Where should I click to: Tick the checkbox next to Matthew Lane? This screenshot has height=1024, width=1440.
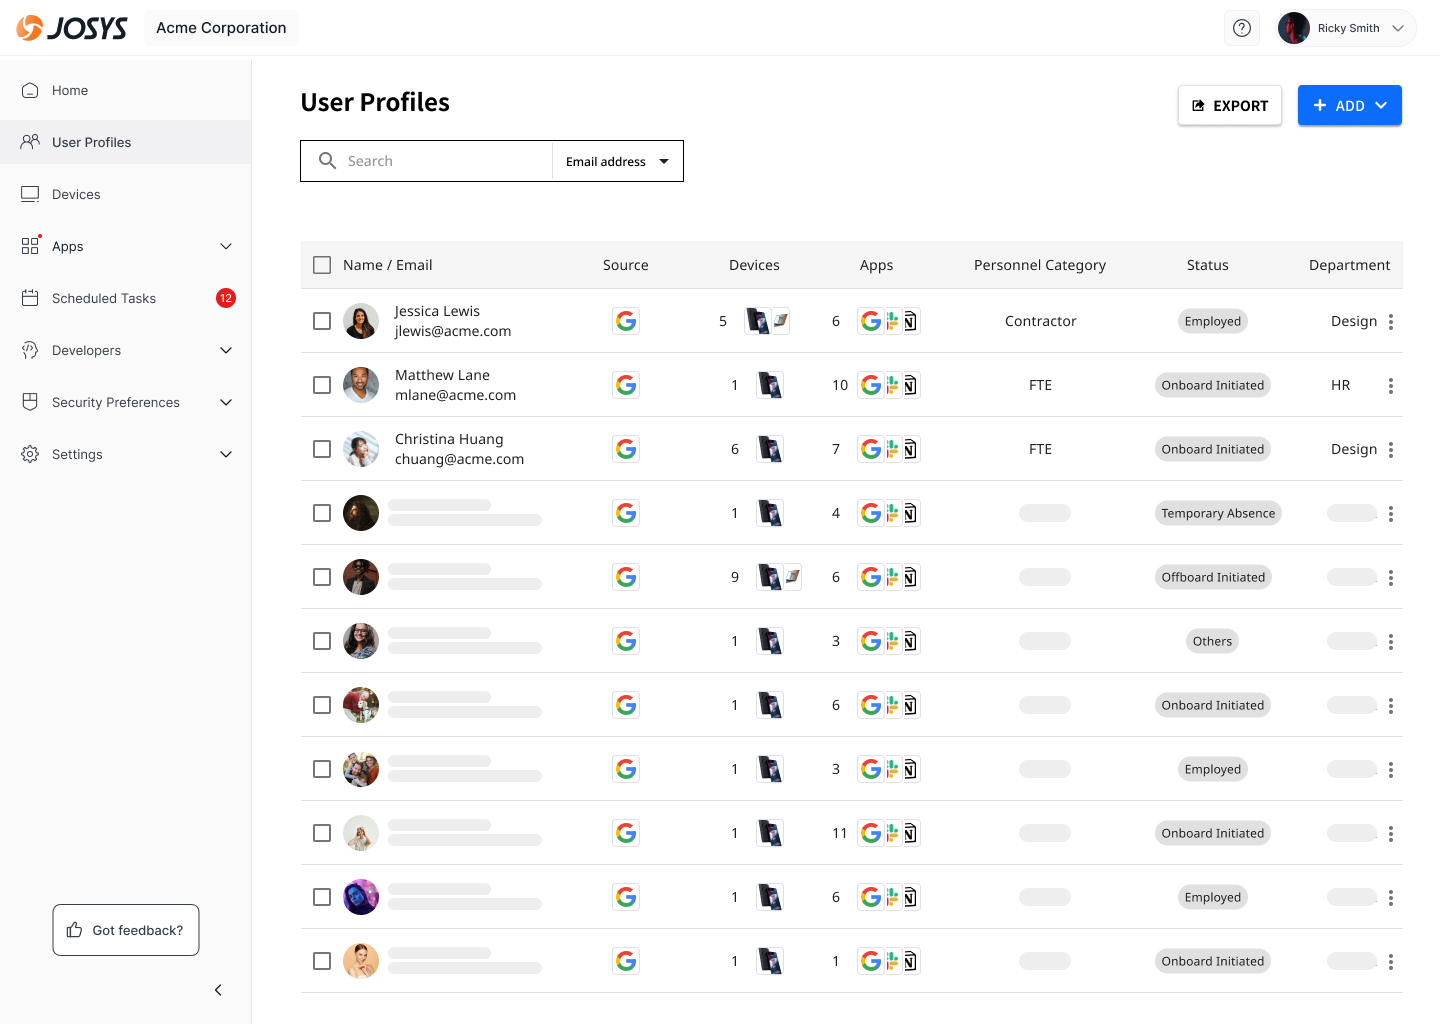[322, 385]
